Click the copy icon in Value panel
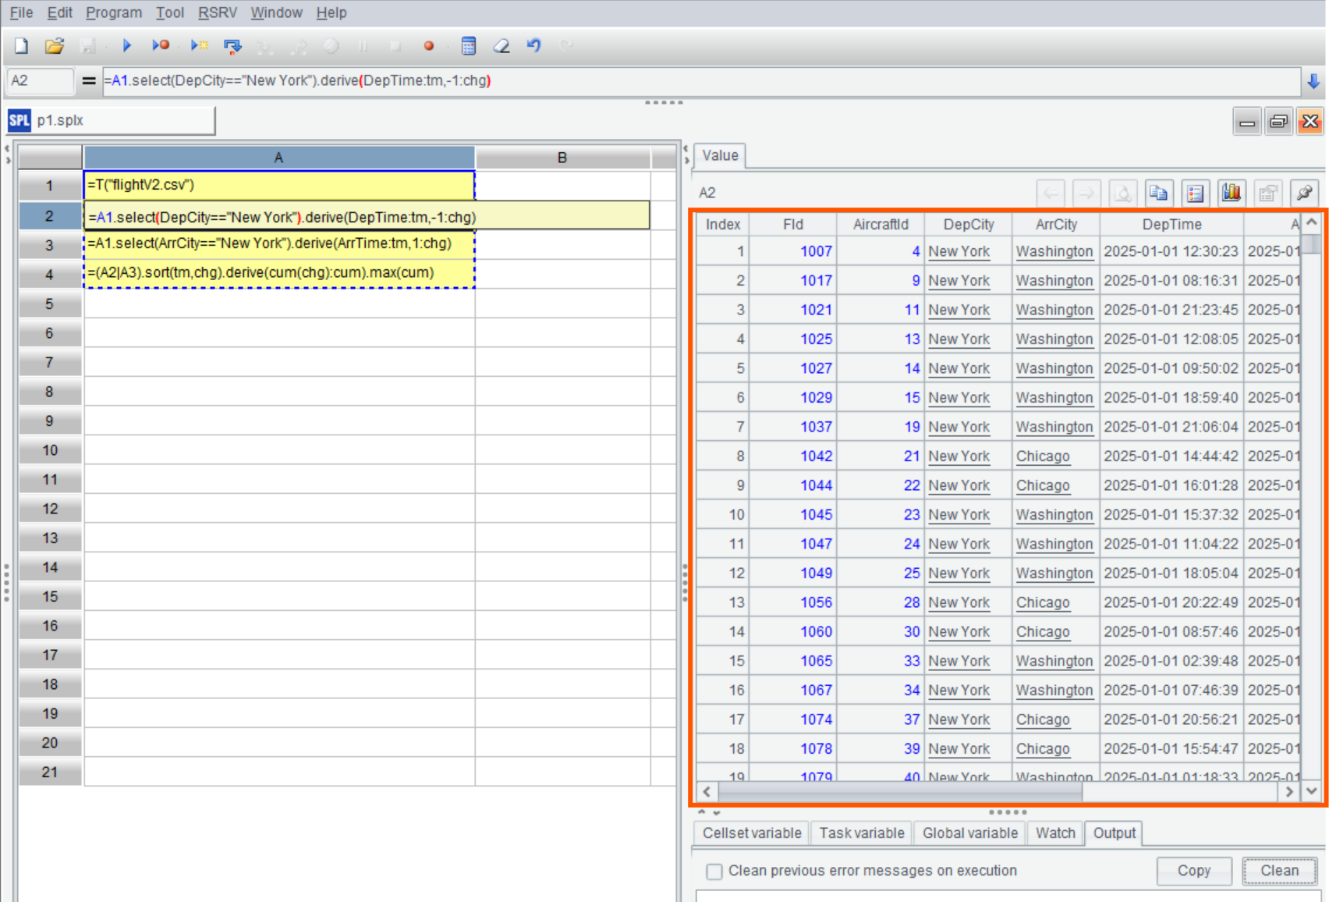1329x902 pixels. tap(1159, 193)
